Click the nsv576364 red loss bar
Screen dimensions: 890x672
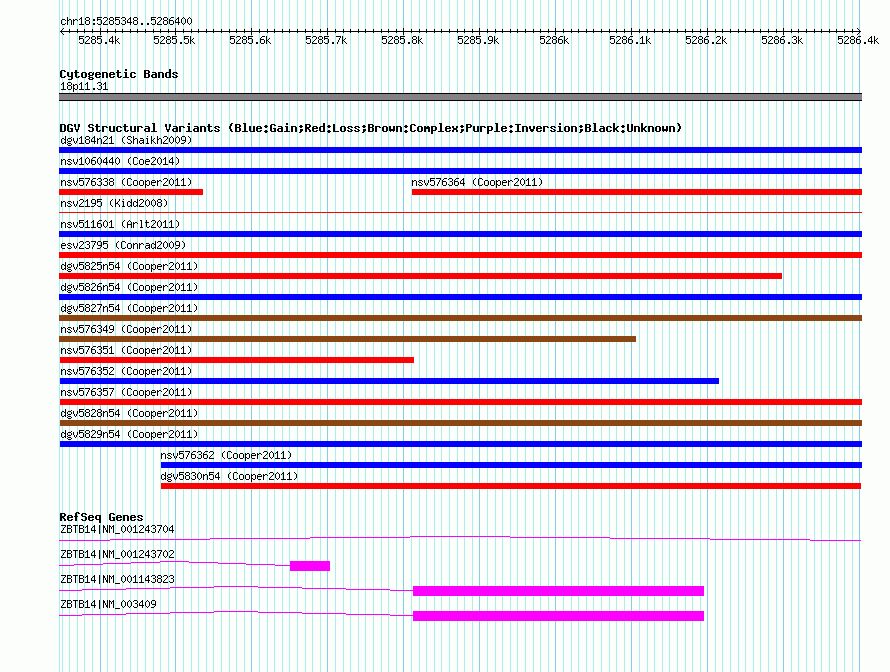pyautogui.click(x=637, y=192)
